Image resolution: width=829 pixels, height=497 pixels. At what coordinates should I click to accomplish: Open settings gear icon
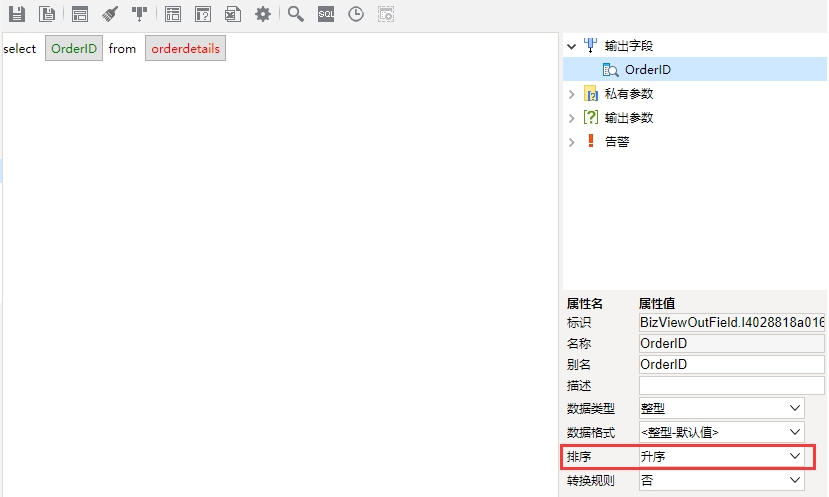point(263,14)
